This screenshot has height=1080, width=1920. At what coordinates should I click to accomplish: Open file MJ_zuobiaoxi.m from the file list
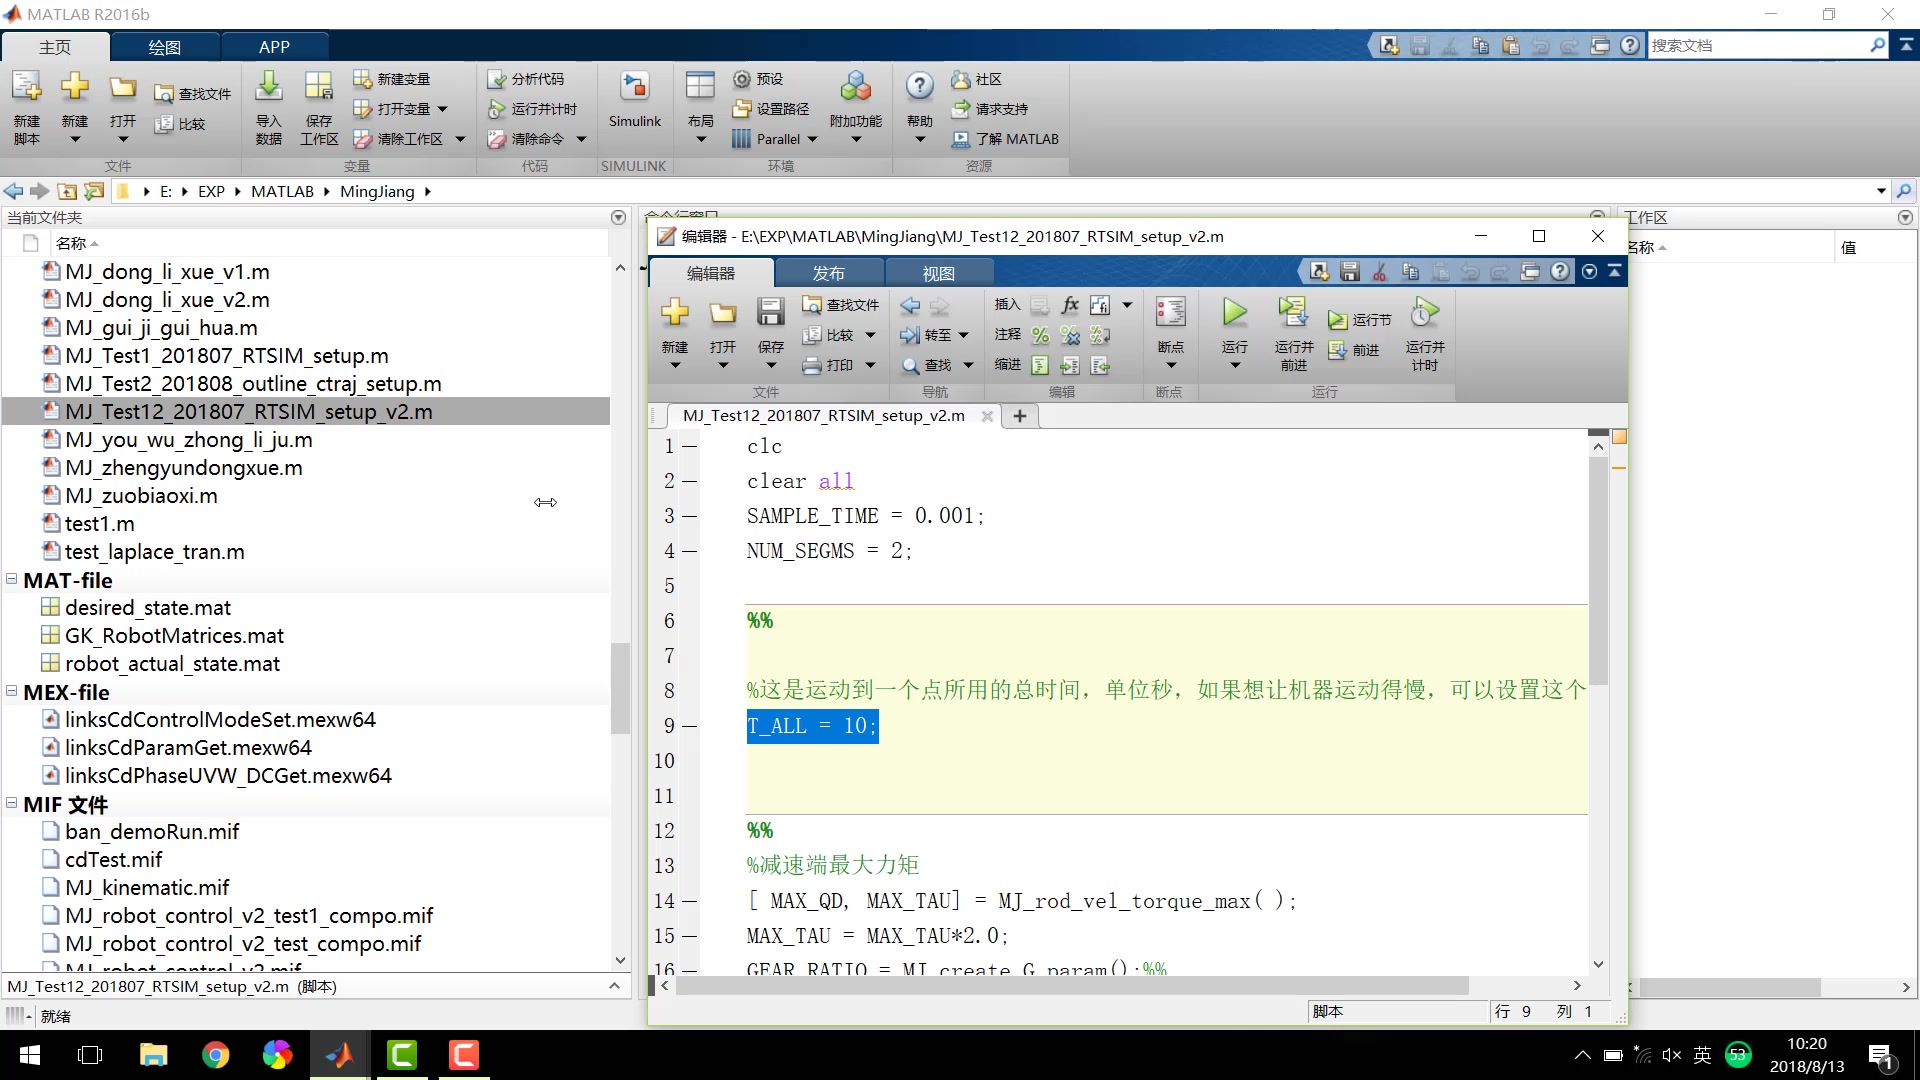[x=141, y=495]
